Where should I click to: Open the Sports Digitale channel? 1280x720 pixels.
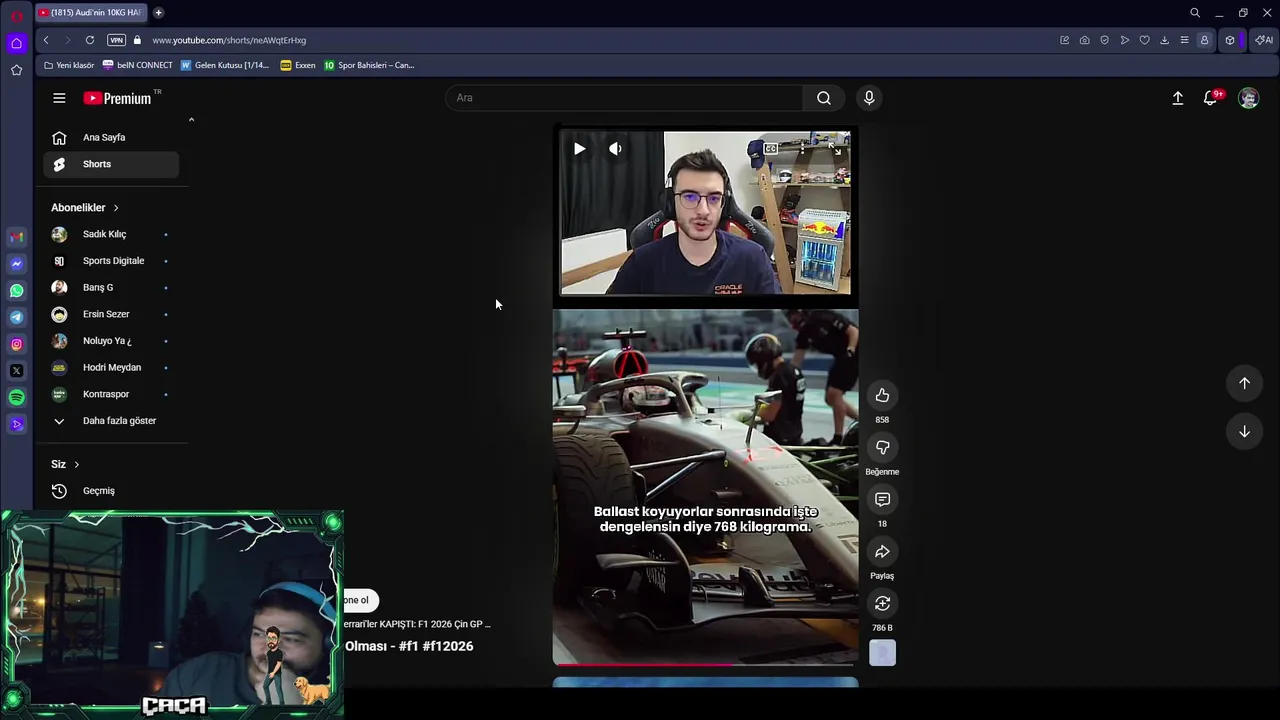coord(111,261)
